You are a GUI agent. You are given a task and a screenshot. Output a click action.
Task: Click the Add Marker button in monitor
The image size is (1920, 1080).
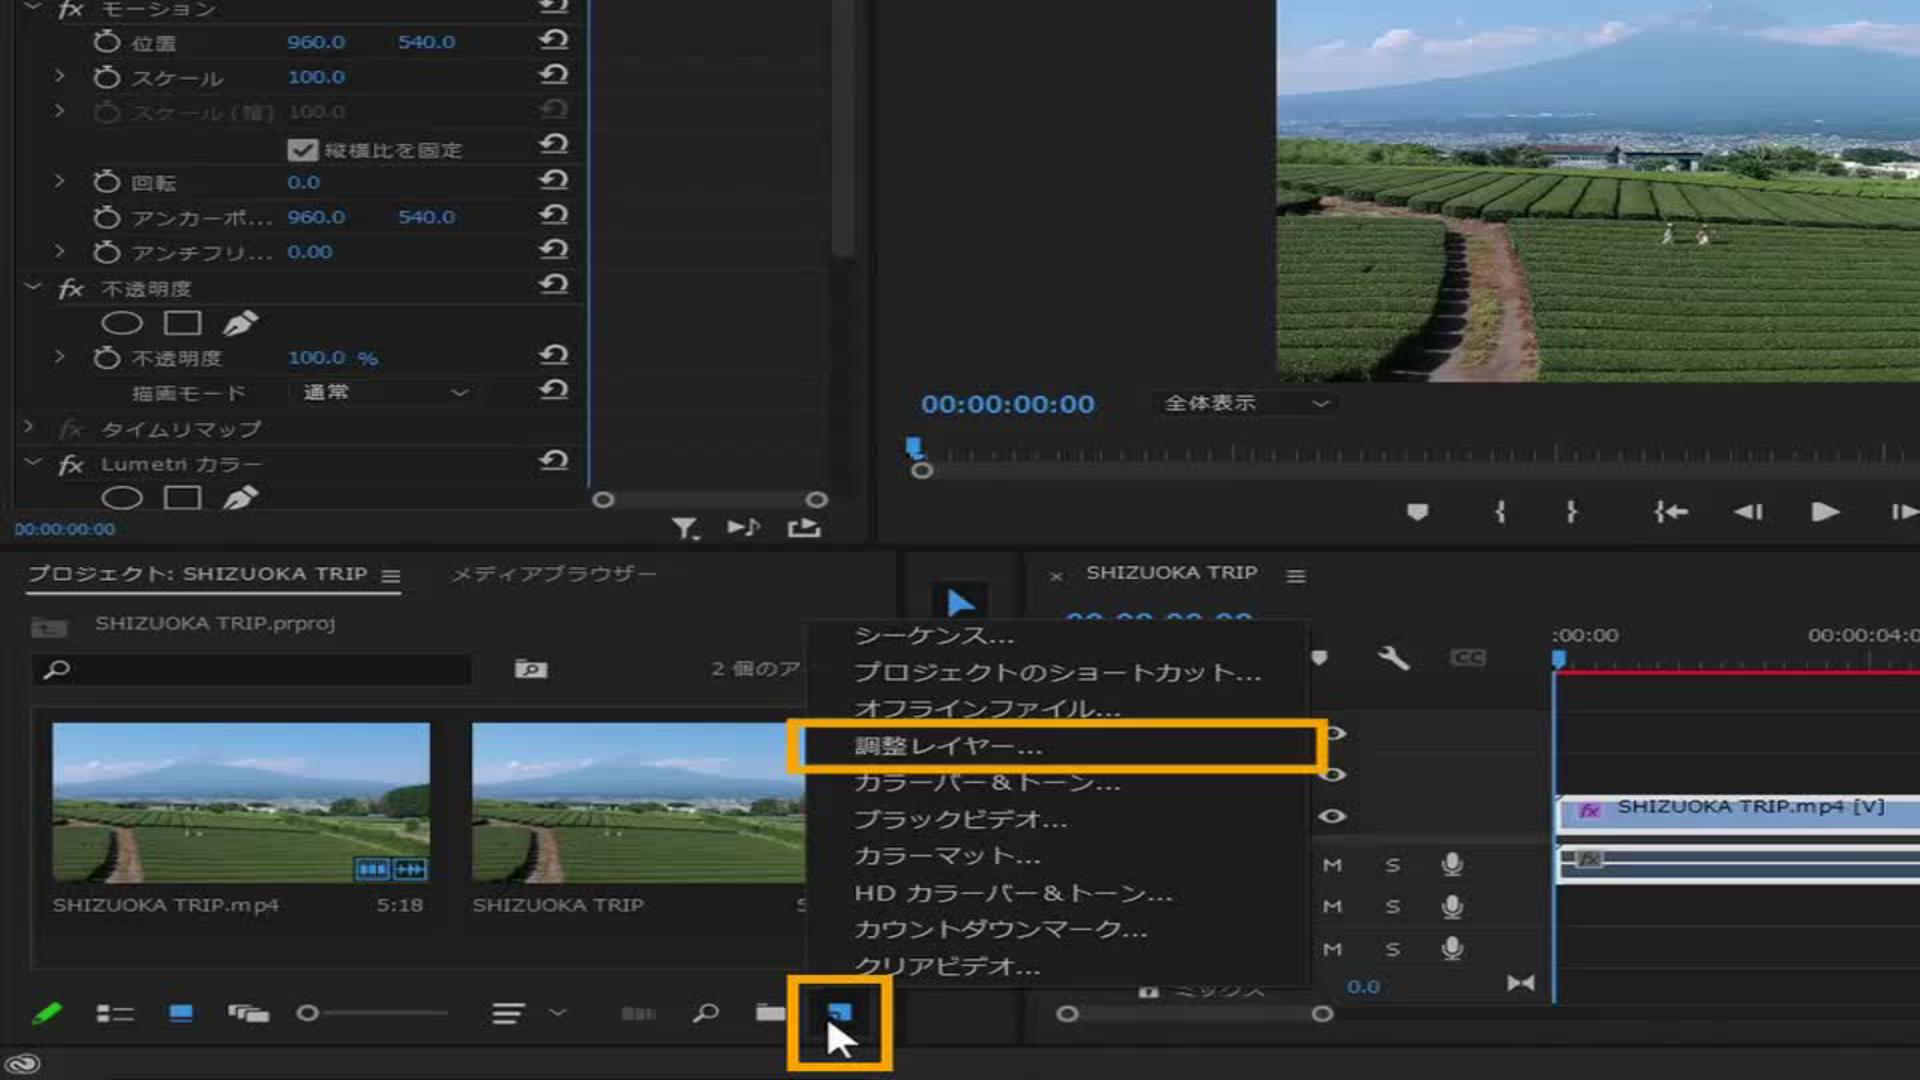(1417, 512)
